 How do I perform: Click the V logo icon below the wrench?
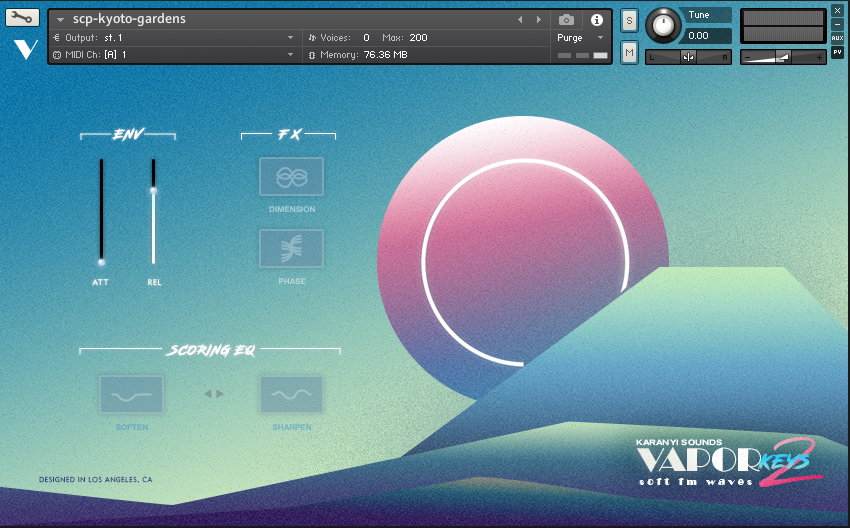point(25,49)
